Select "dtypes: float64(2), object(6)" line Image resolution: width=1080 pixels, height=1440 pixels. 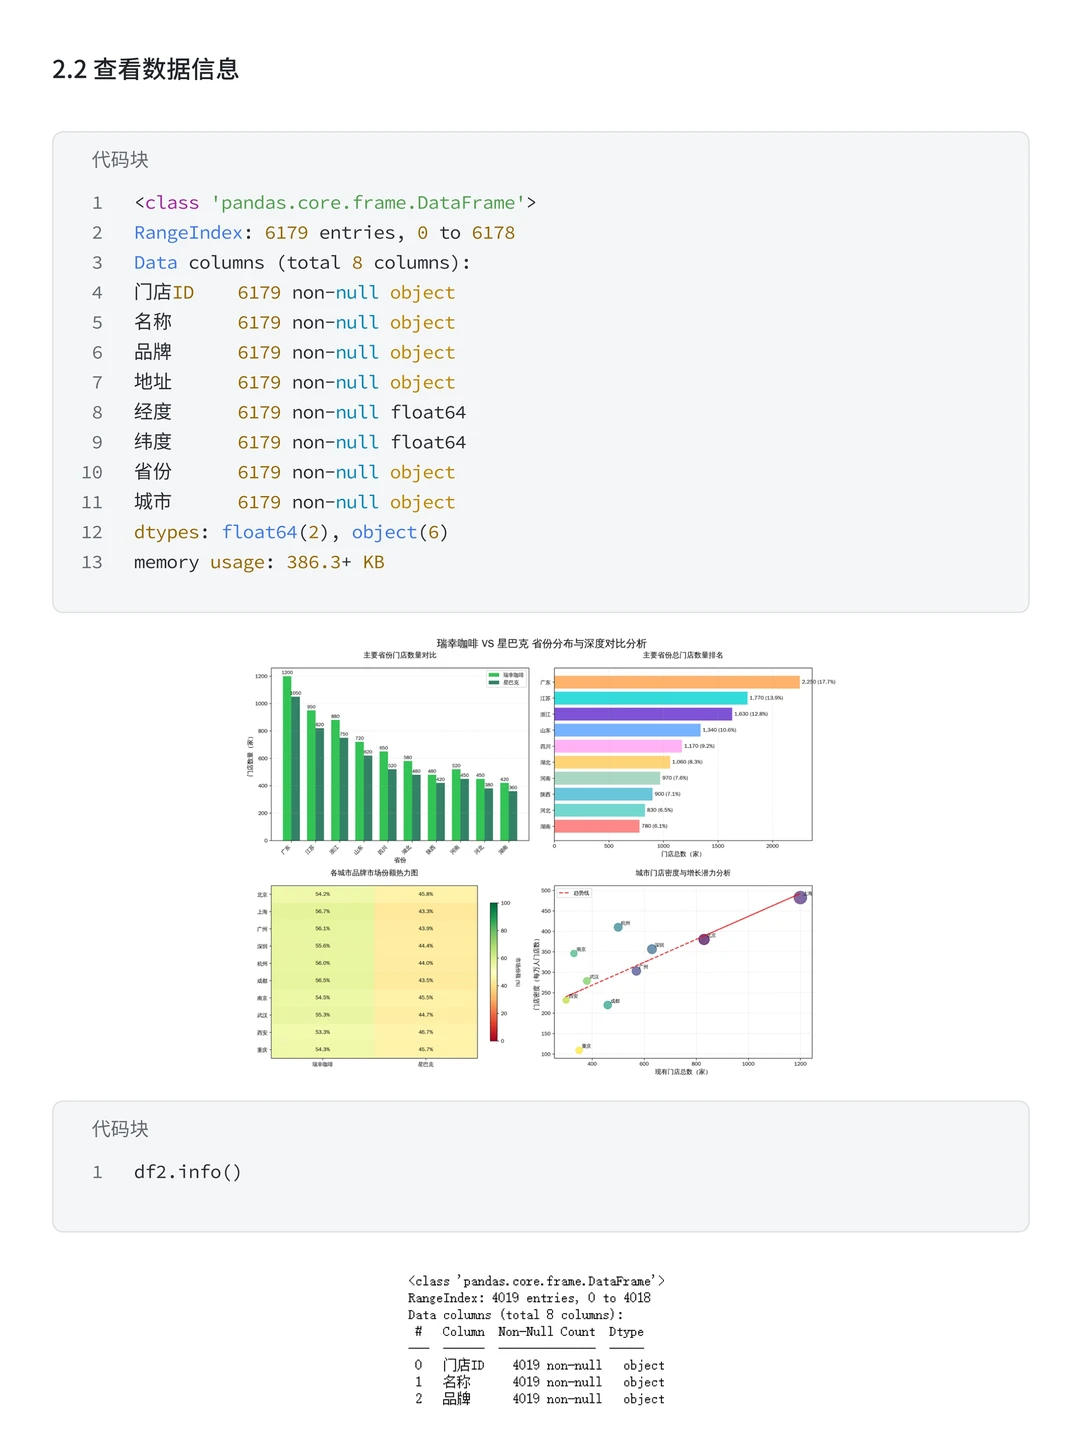[291, 533]
